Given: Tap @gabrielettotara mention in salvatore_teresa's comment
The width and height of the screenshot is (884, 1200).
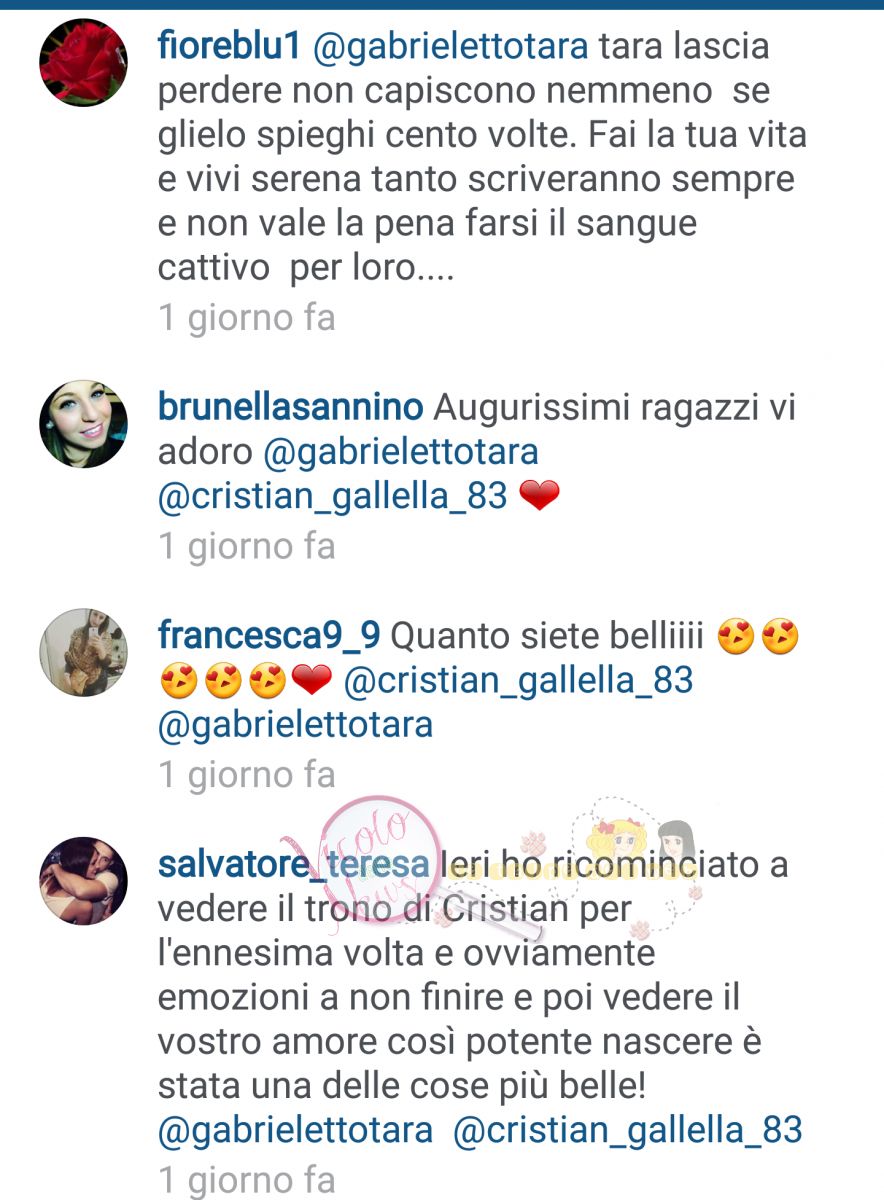Looking at the screenshot, I should (295, 1132).
